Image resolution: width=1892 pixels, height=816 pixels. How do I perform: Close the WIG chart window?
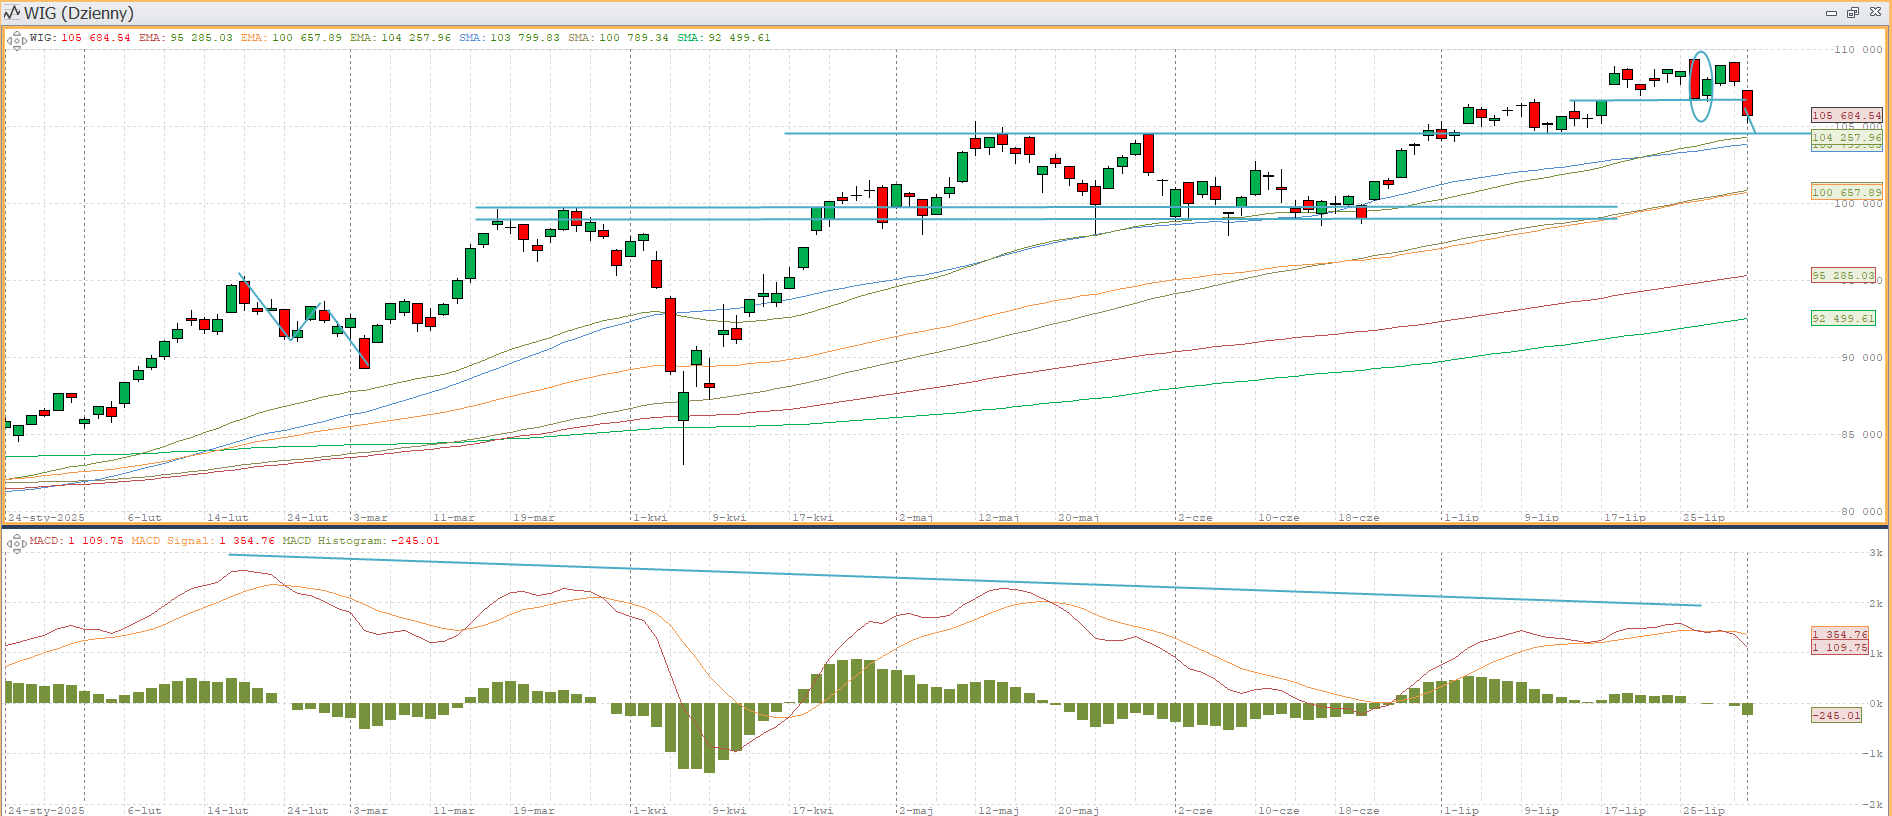click(x=1875, y=13)
